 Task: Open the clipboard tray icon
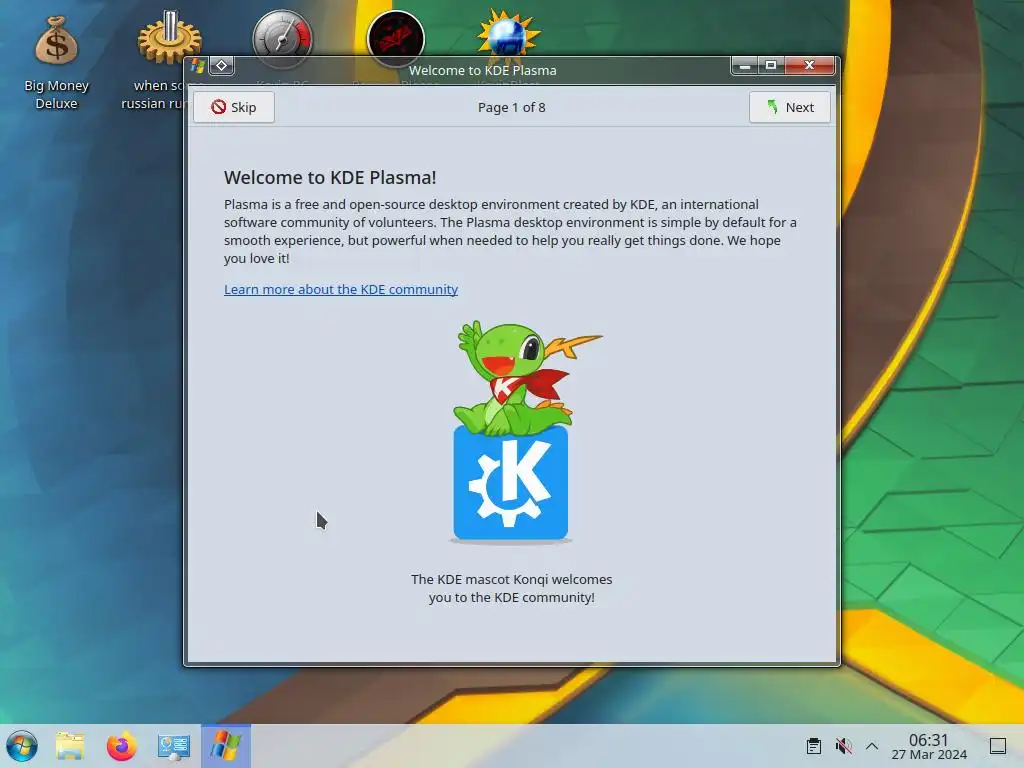point(814,746)
